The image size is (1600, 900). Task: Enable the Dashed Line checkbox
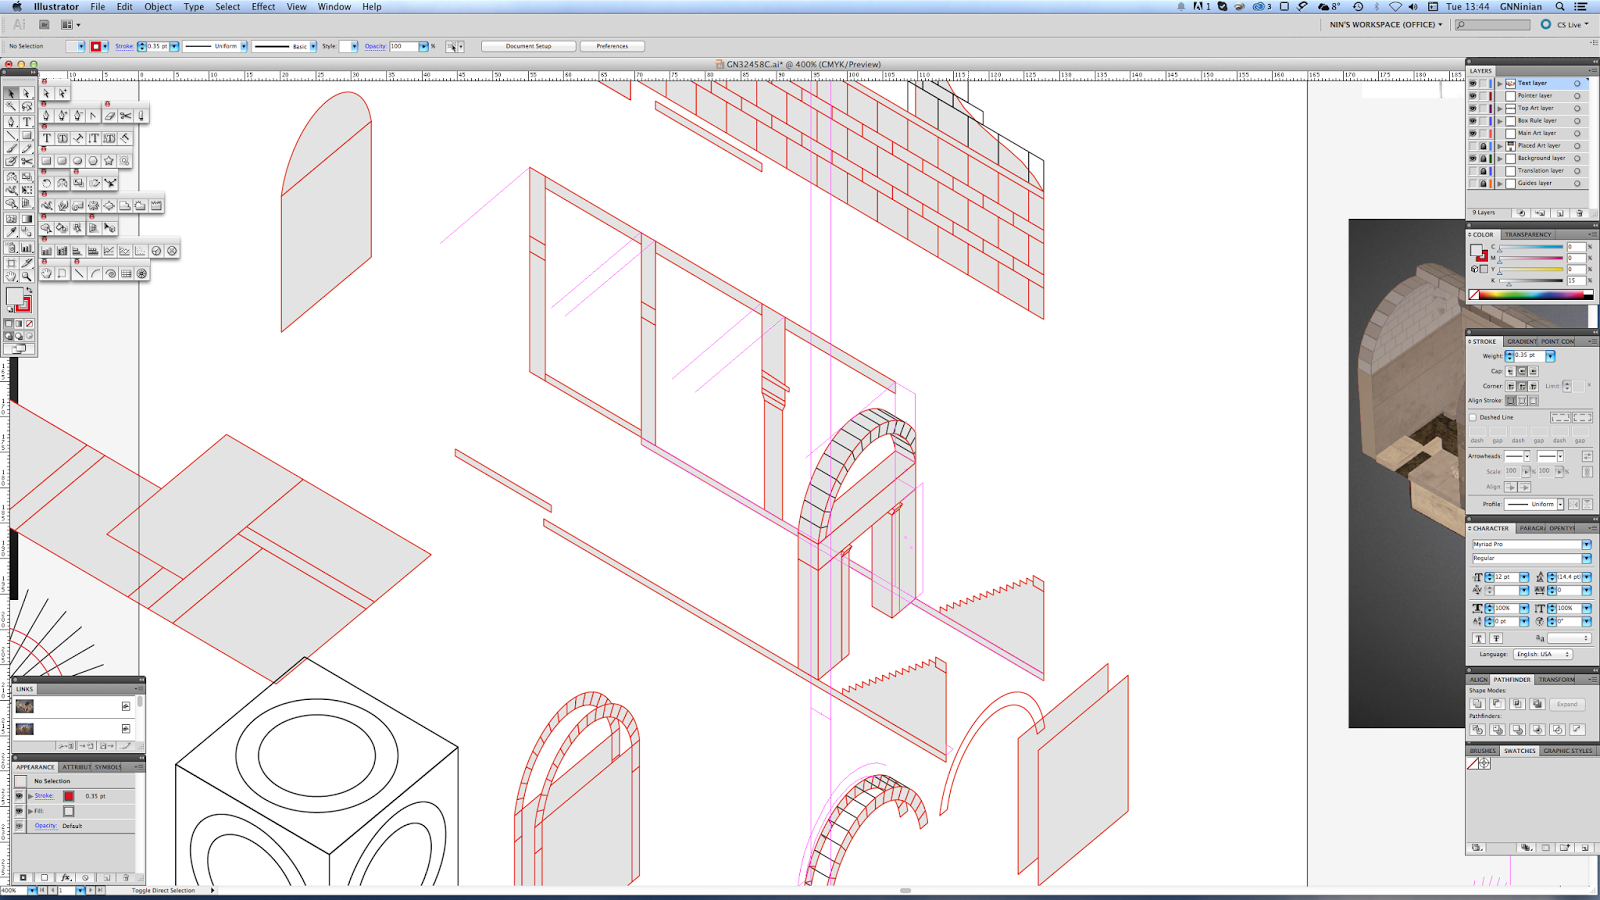[x=1473, y=417]
